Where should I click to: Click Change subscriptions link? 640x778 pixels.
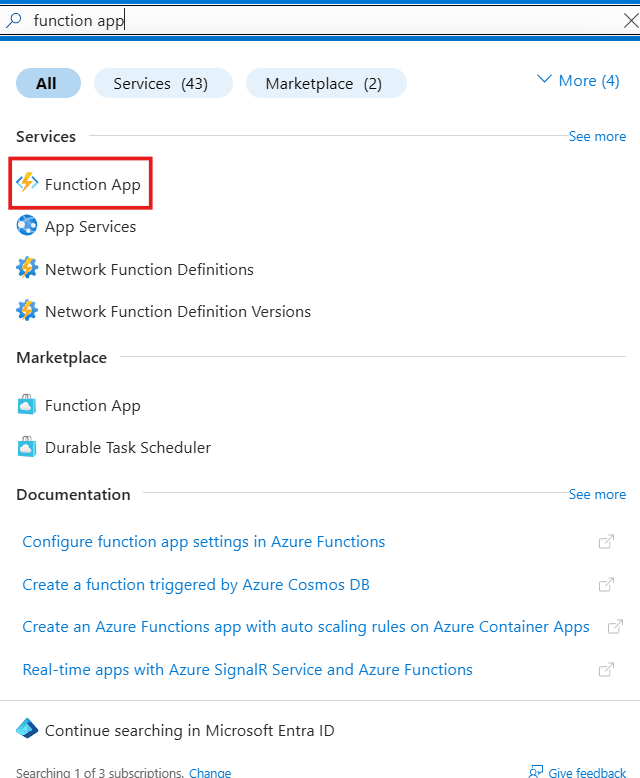210,773
